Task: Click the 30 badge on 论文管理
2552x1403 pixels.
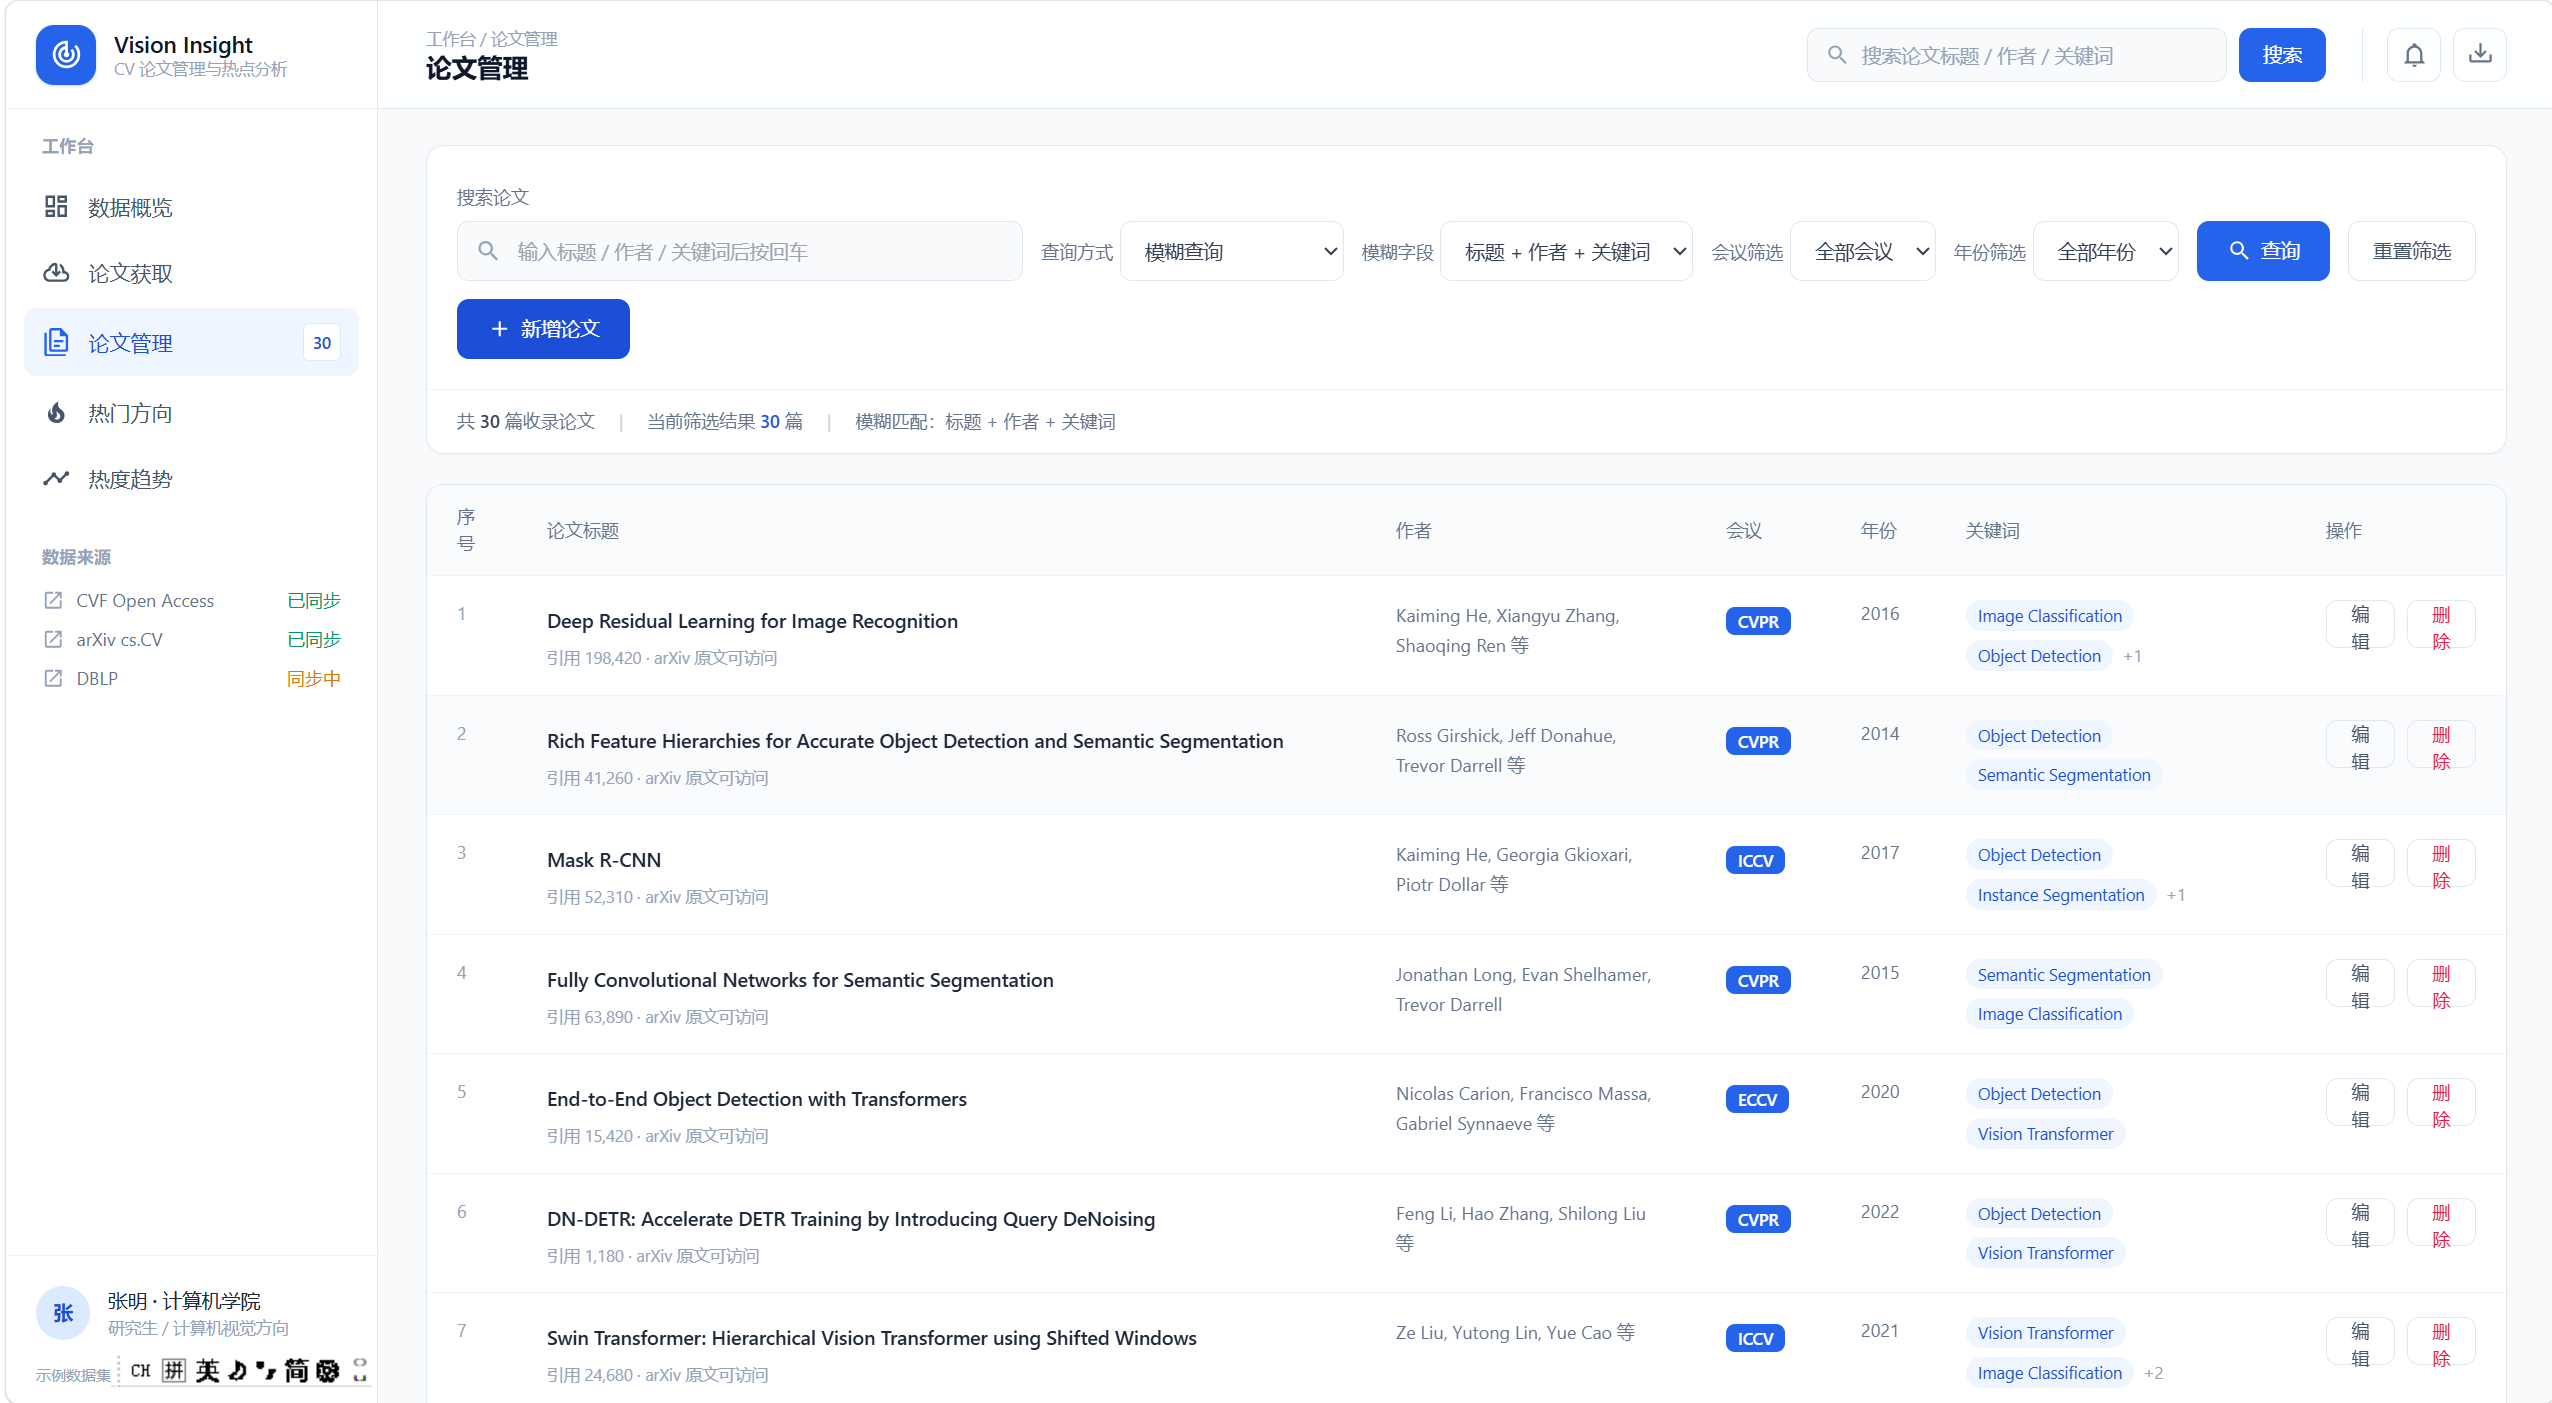Action: tap(322, 343)
